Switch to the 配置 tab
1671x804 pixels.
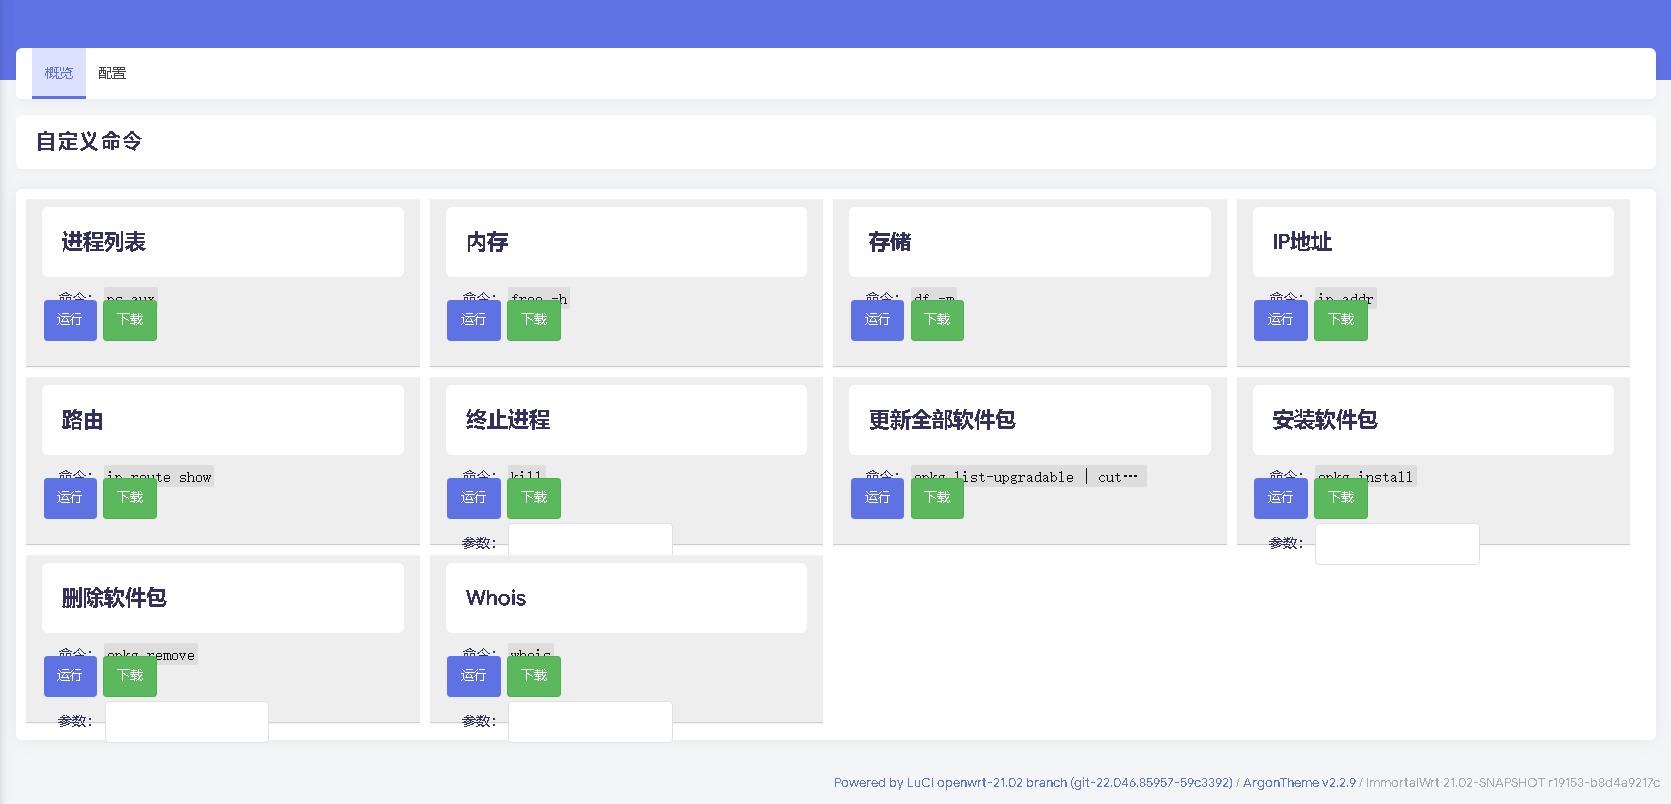(x=112, y=73)
